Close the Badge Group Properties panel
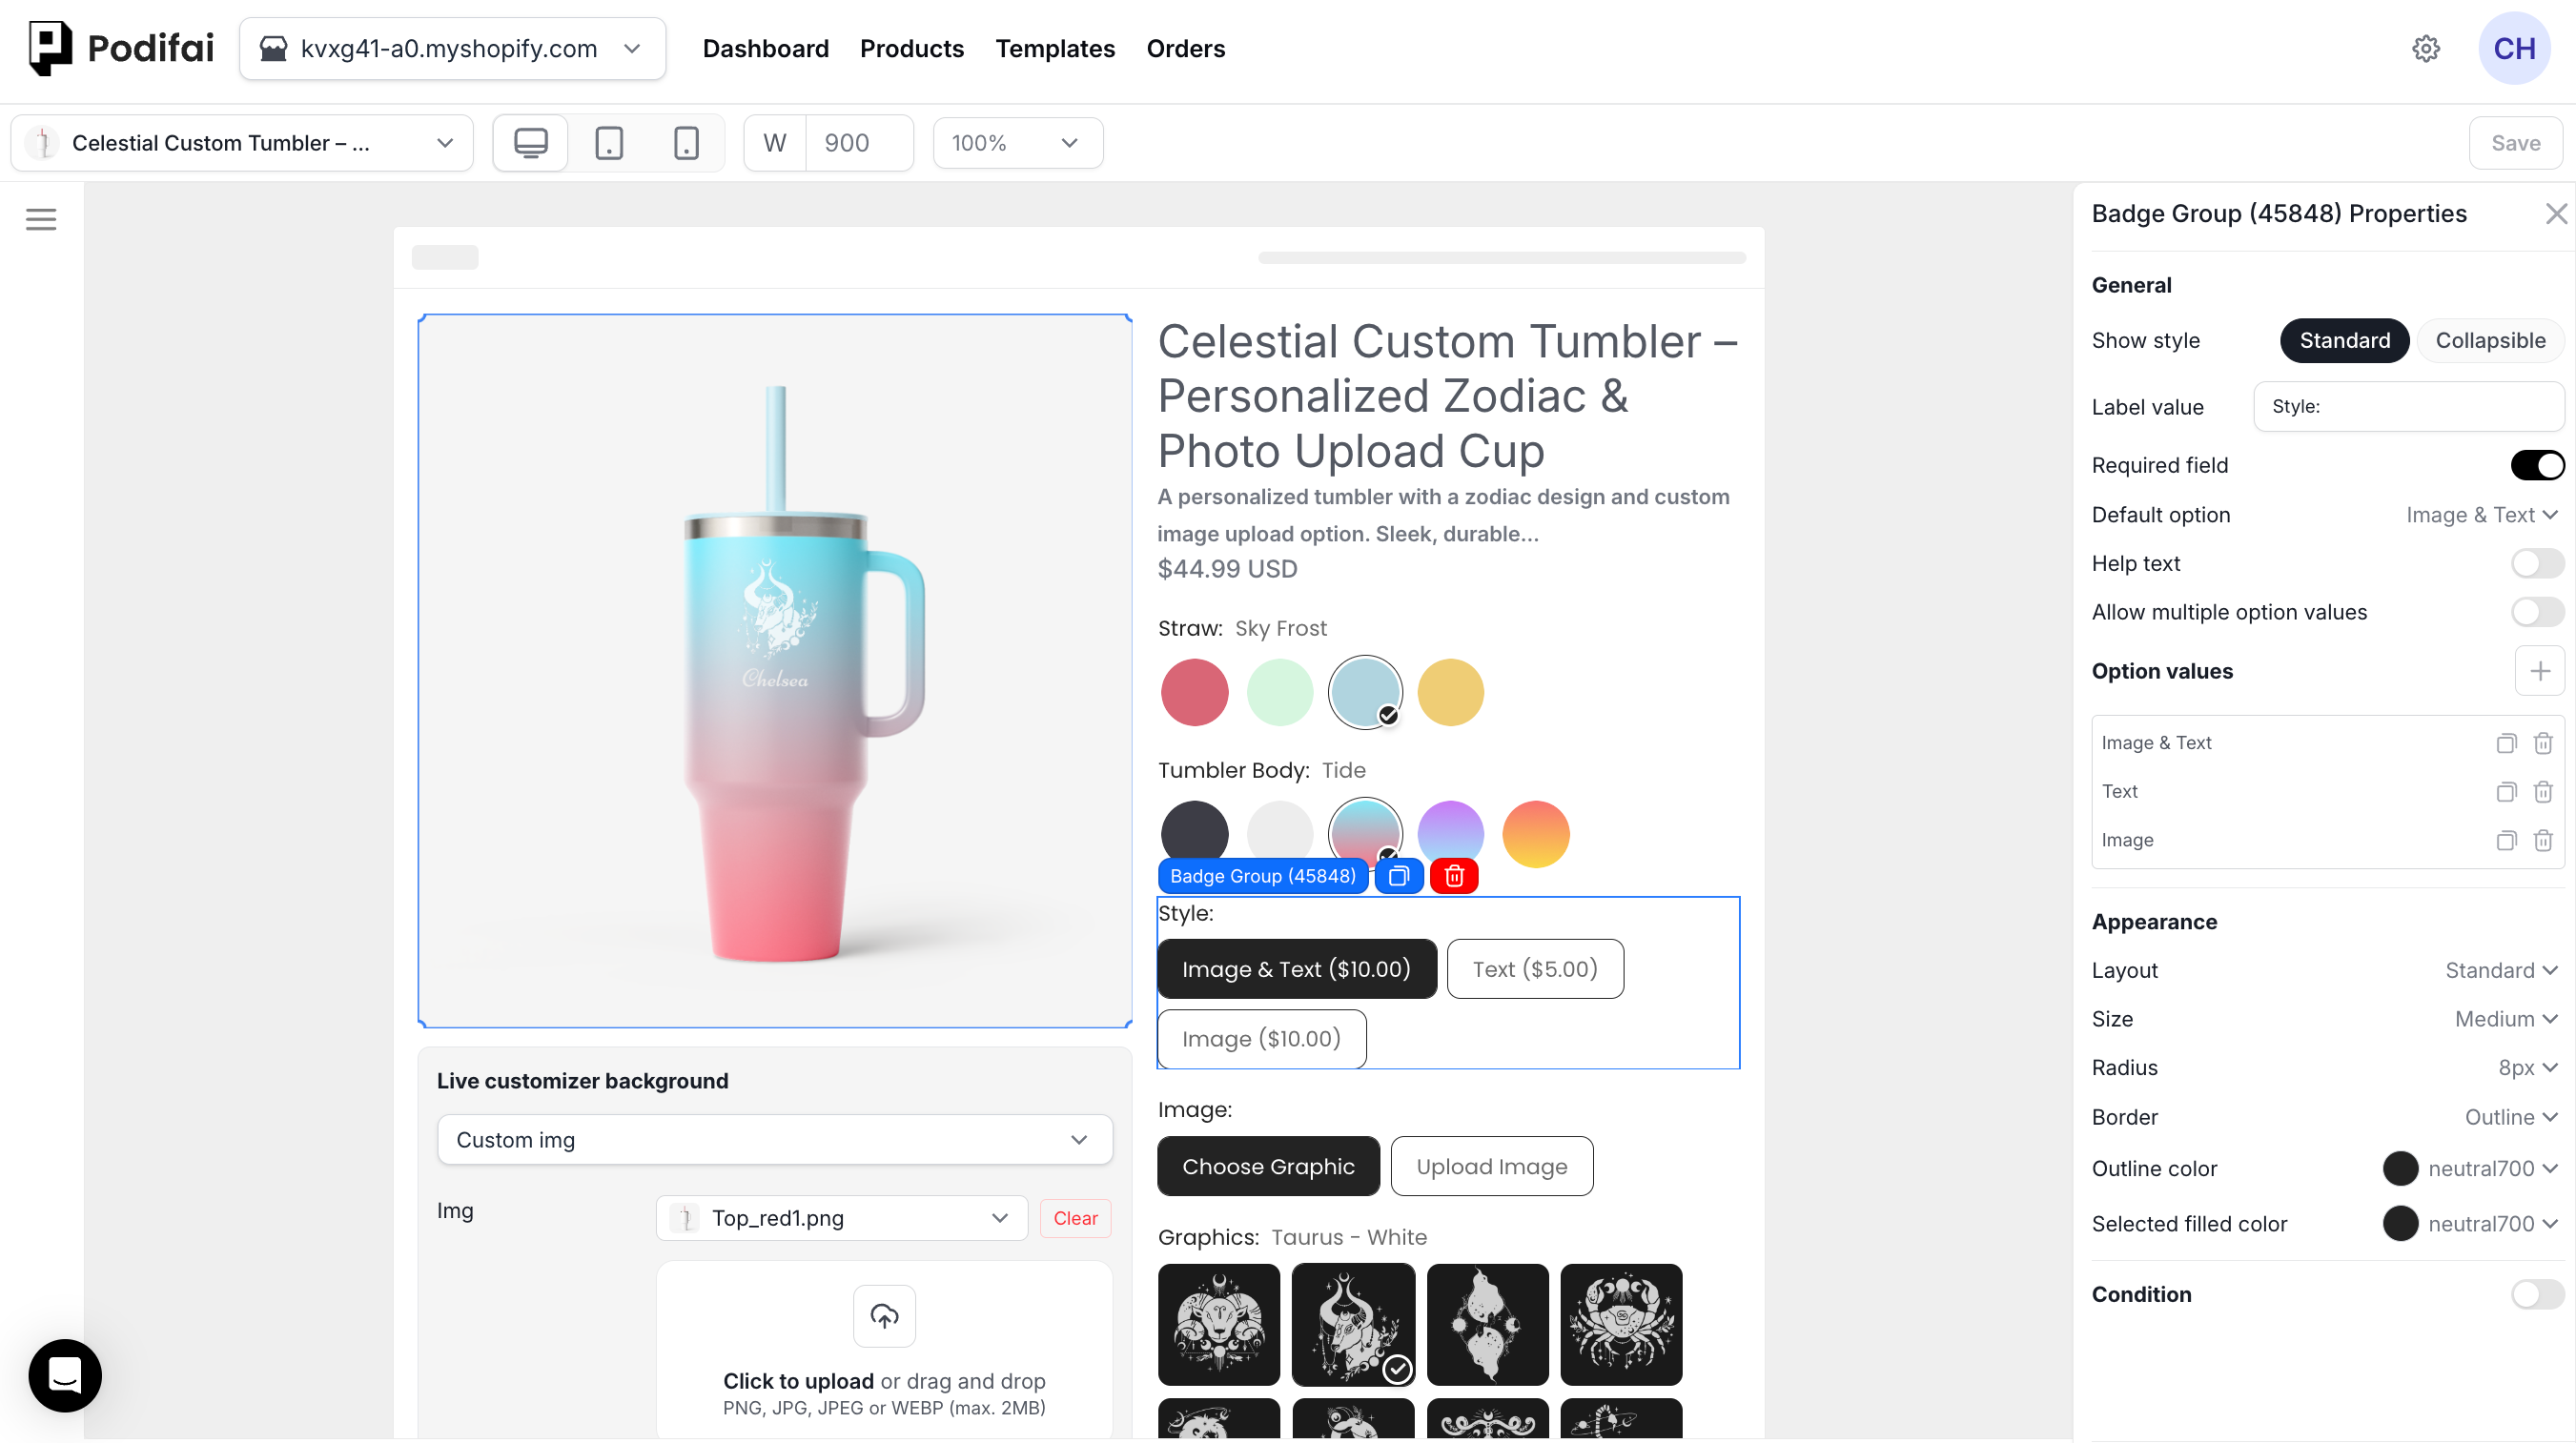 pos(2556,213)
